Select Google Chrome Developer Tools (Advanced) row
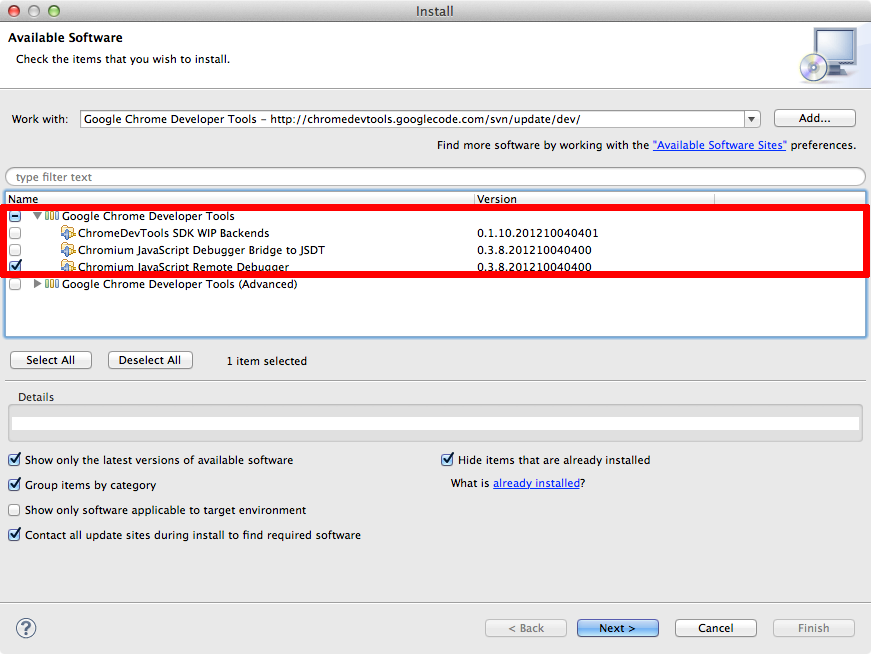Screen dimensions: 871x654 click(x=436, y=284)
